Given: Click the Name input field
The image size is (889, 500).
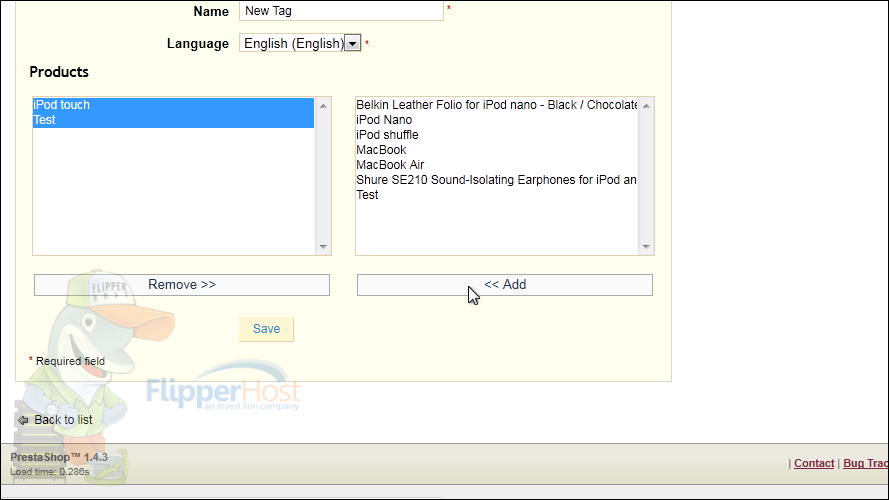Looking at the screenshot, I should click(341, 11).
